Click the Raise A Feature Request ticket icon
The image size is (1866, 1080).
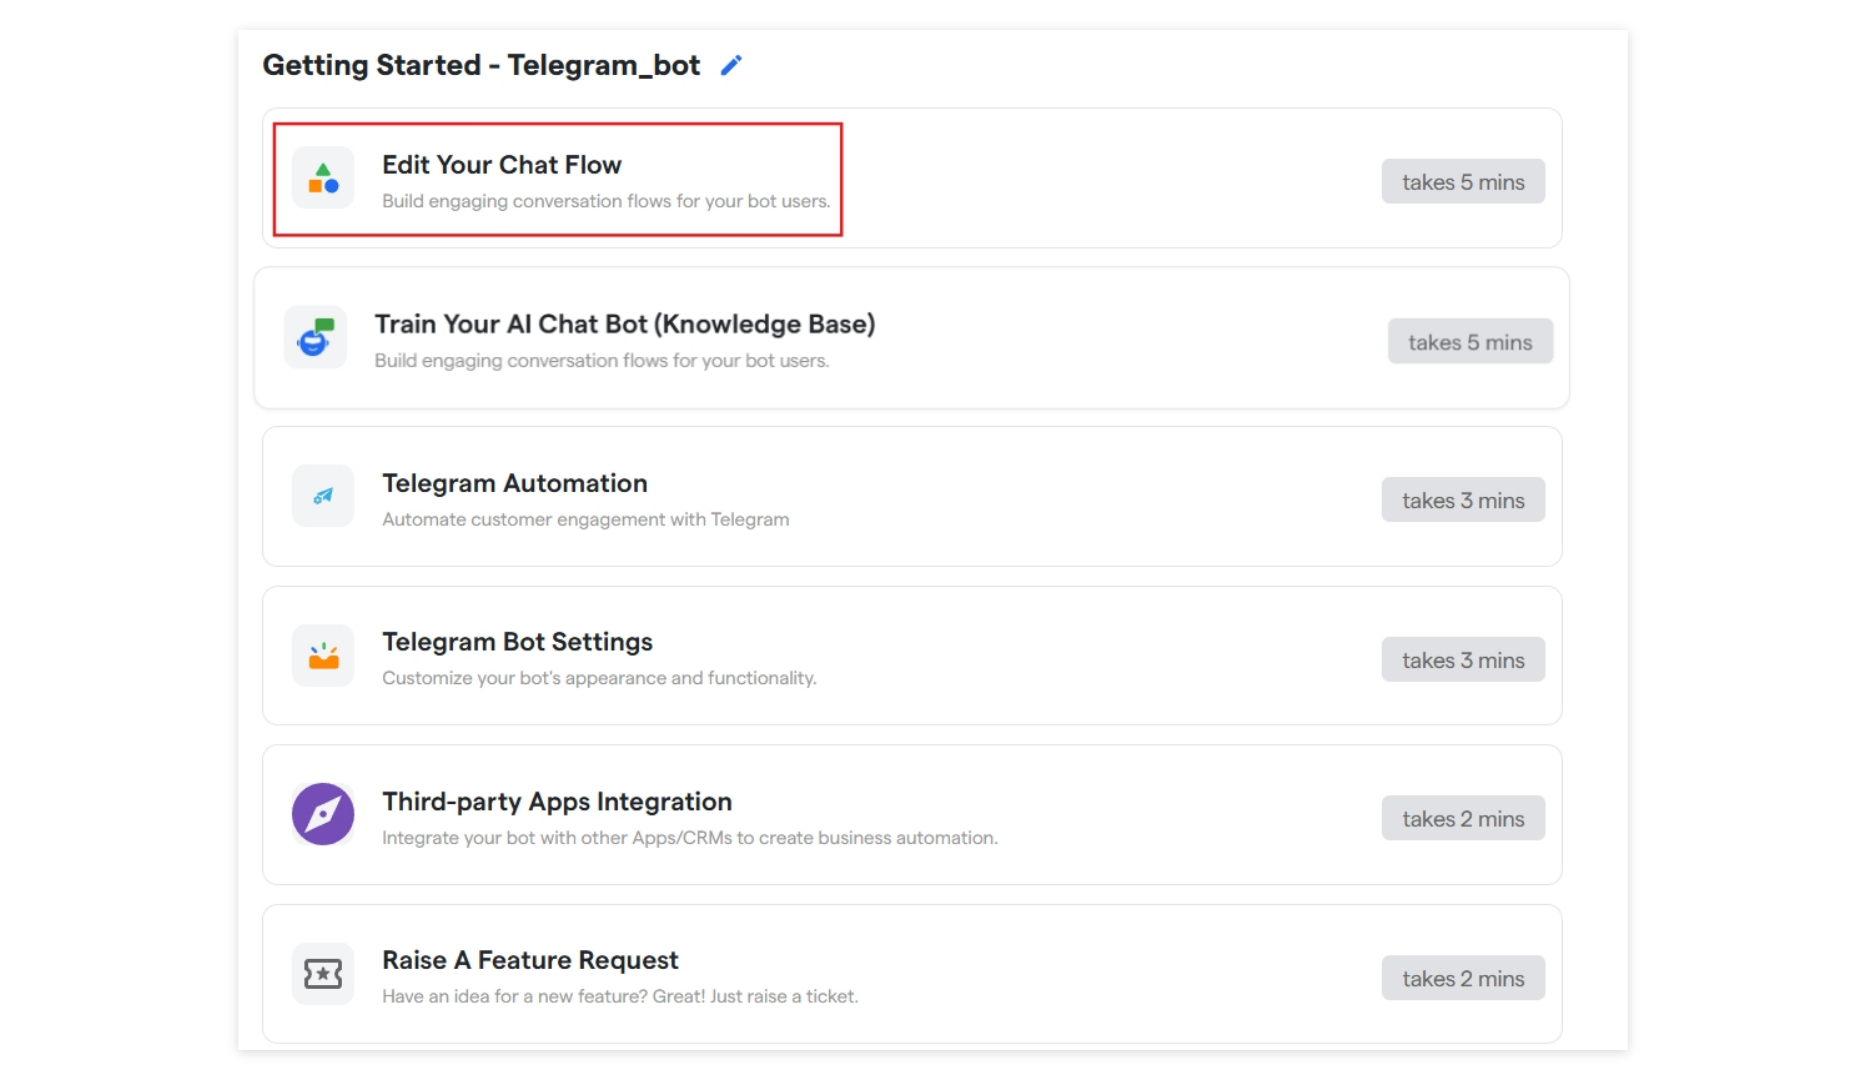(322, 973)
